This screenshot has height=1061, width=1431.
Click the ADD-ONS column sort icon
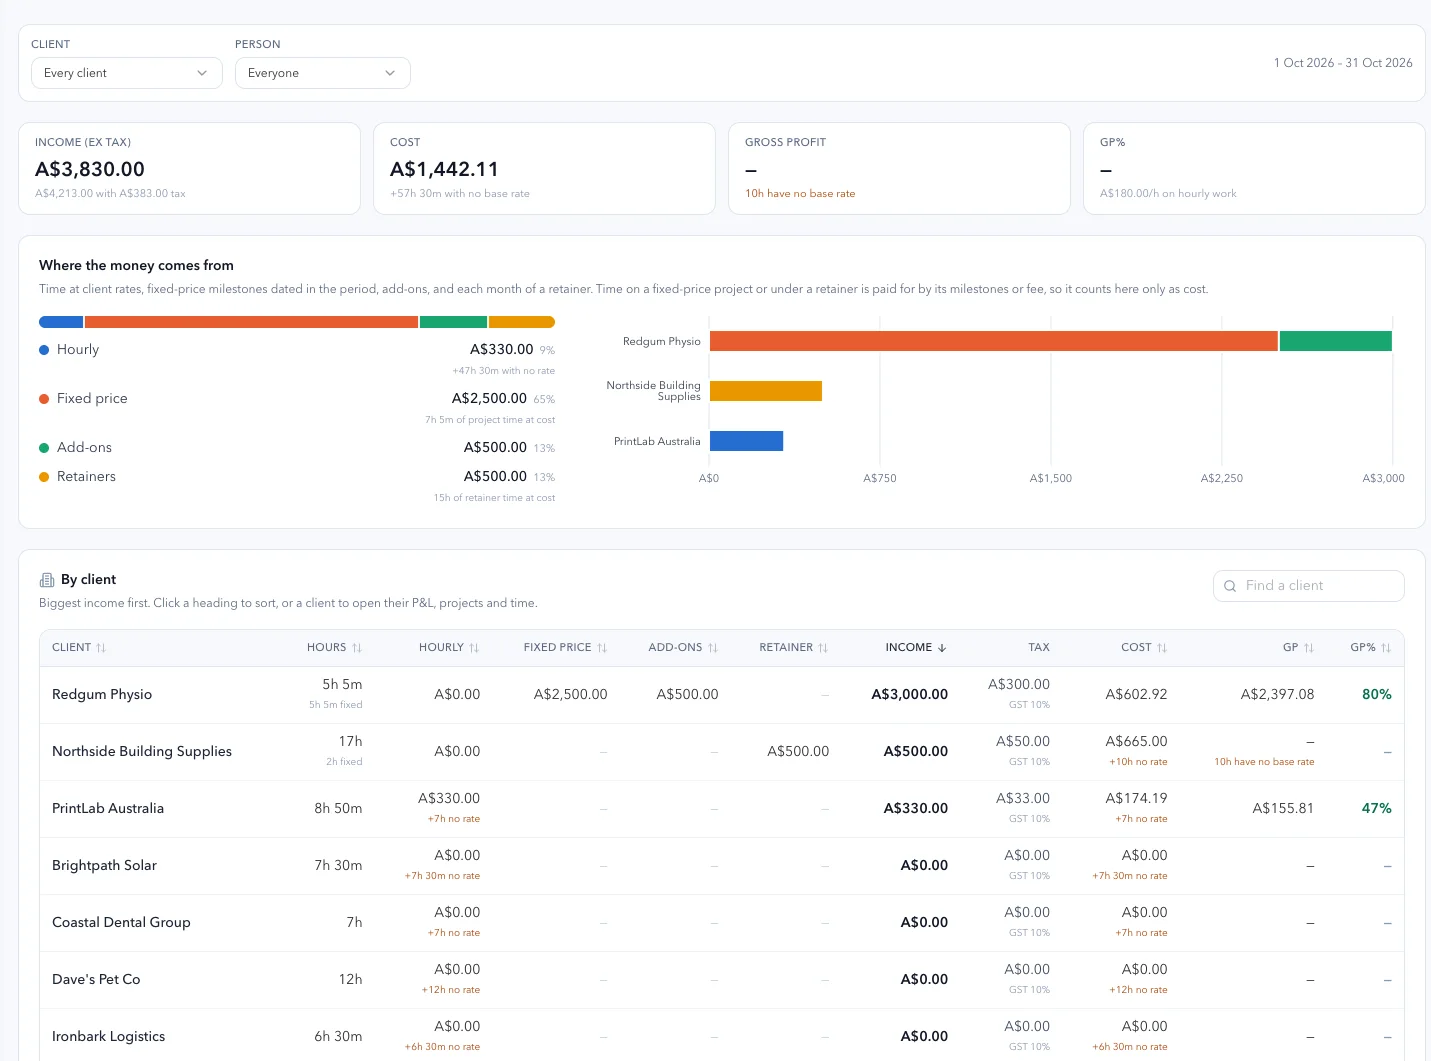coord(713,648)
